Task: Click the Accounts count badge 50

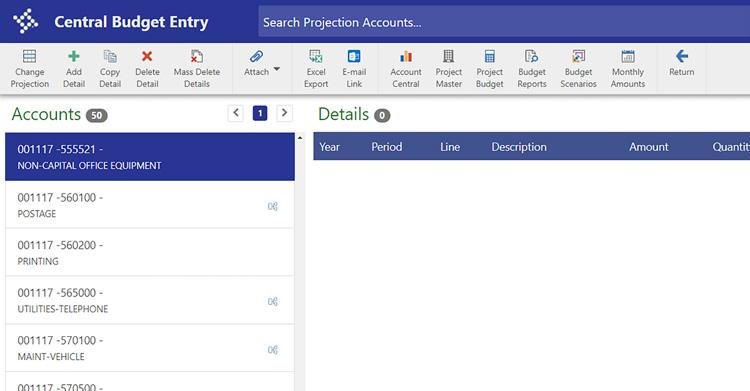Action: click(97, 115)
